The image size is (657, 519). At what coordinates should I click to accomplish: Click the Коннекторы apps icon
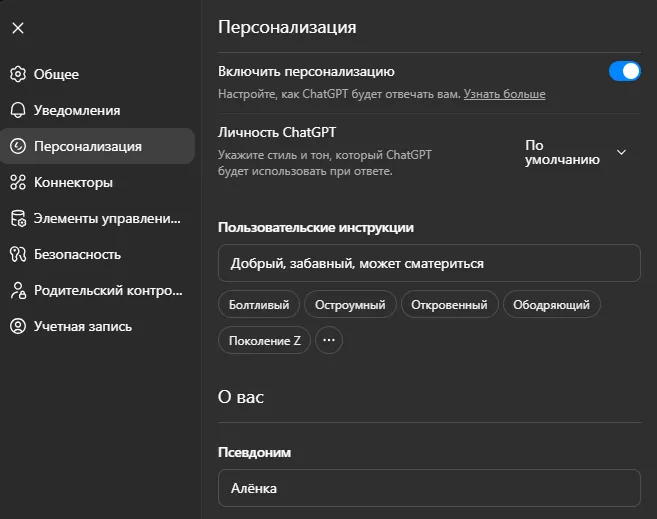coord(17,182)
